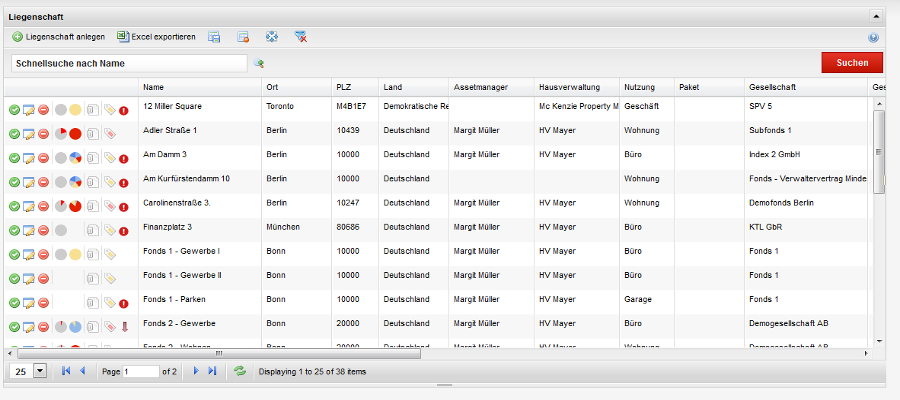Go to the next page
This screenshot has width=900, height=400.
[196, 371]
